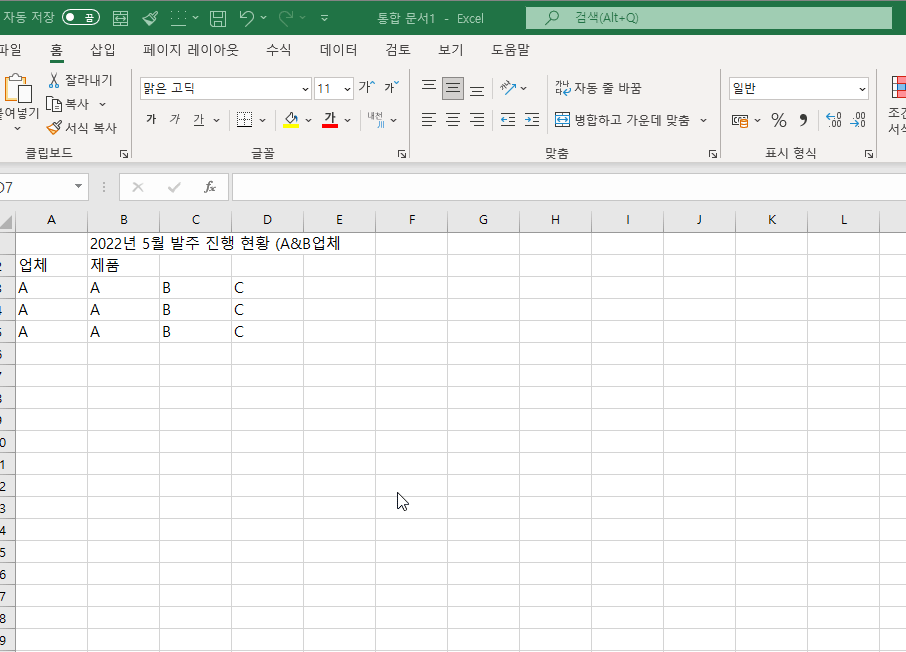Click 병합하고 가운데 맞춤 button
Viewport: 906px width, 652px height.
(x=622, y=120)
